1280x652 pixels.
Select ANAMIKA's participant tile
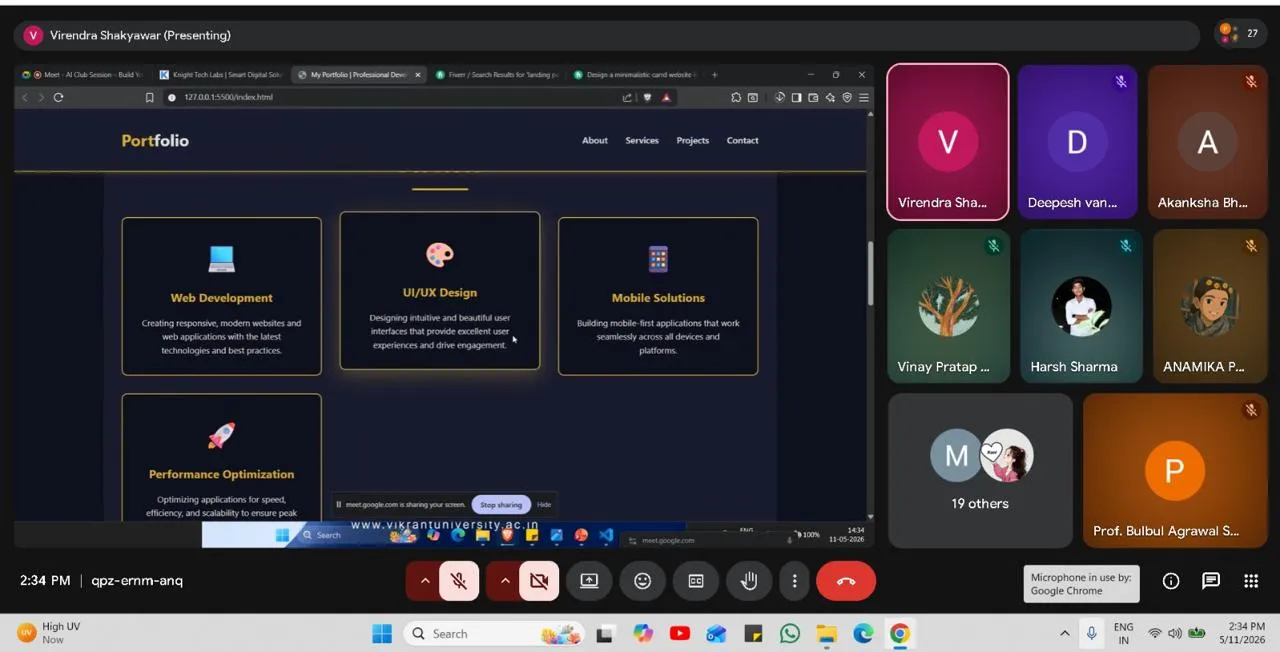pyautogui.click(x=1211, y=306)
